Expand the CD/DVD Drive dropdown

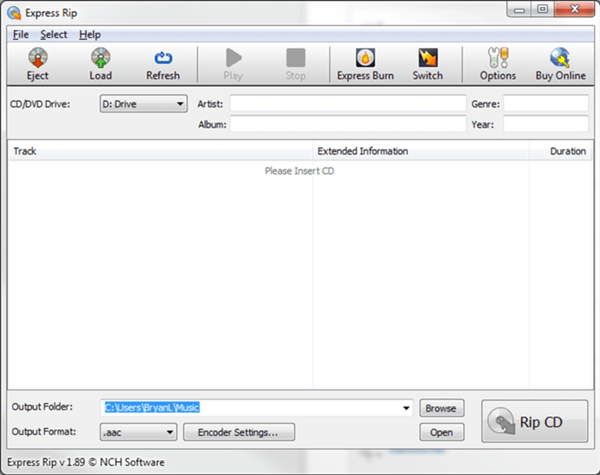[143, 104]
